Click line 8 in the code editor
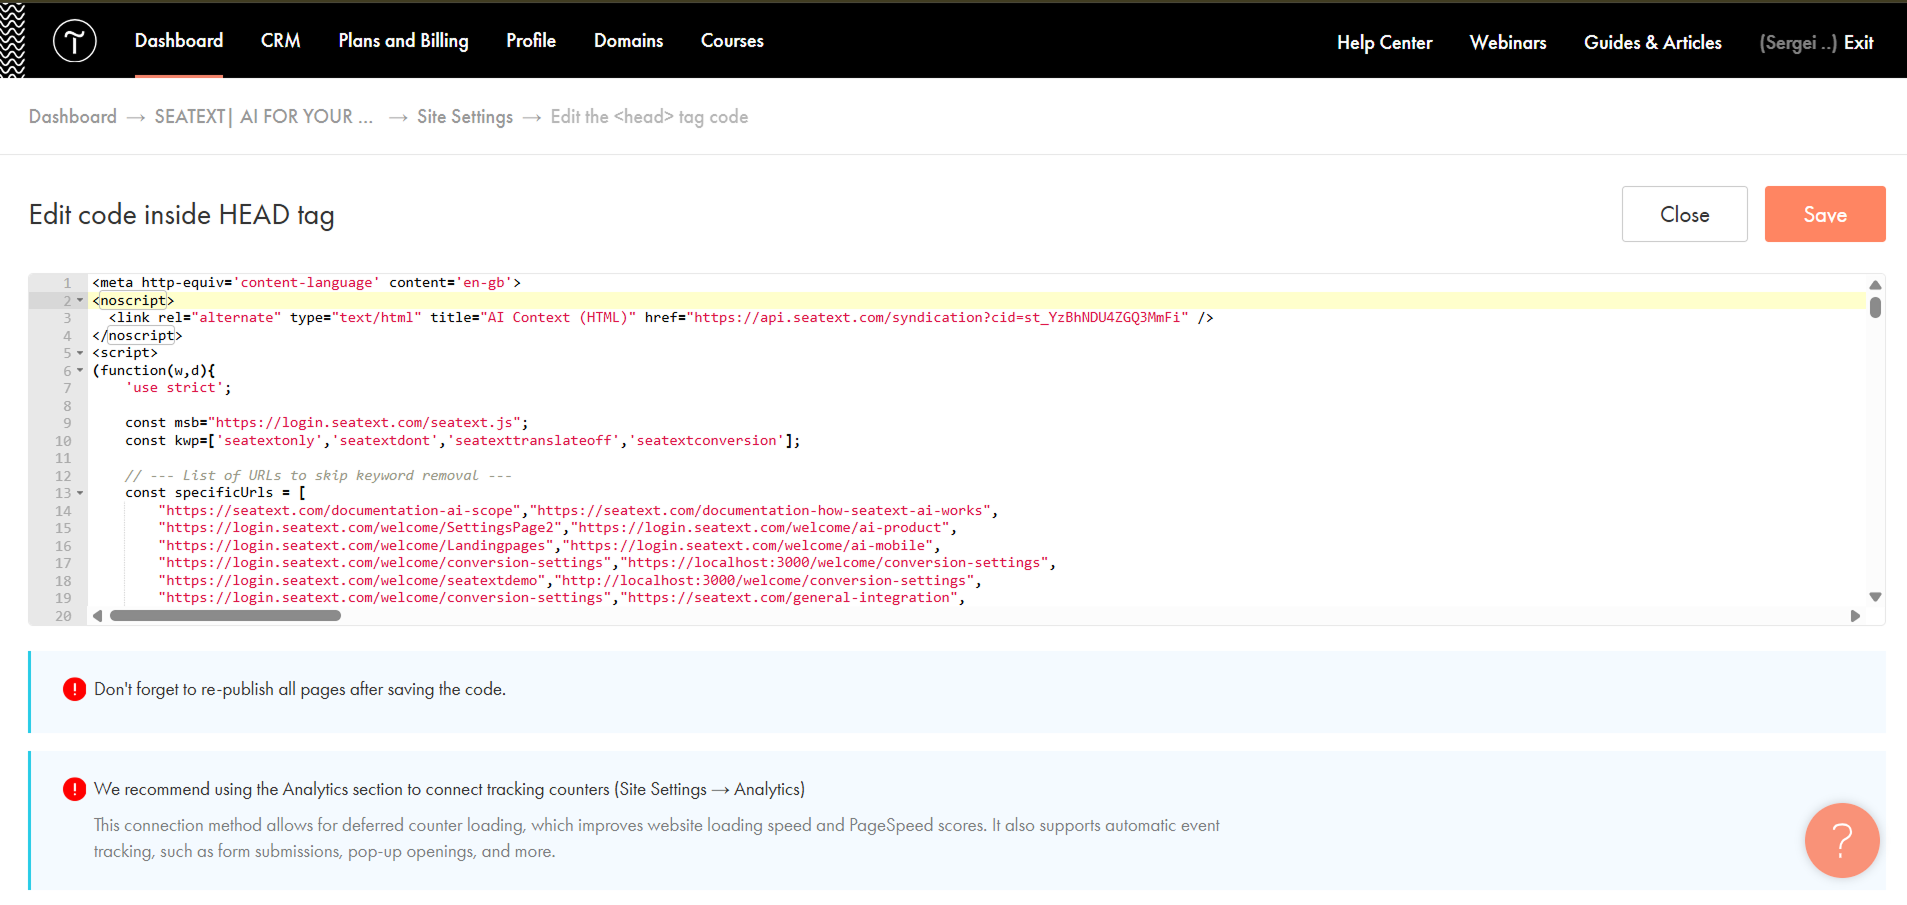This screenshot has height=905, width=1907. (400, 406)
